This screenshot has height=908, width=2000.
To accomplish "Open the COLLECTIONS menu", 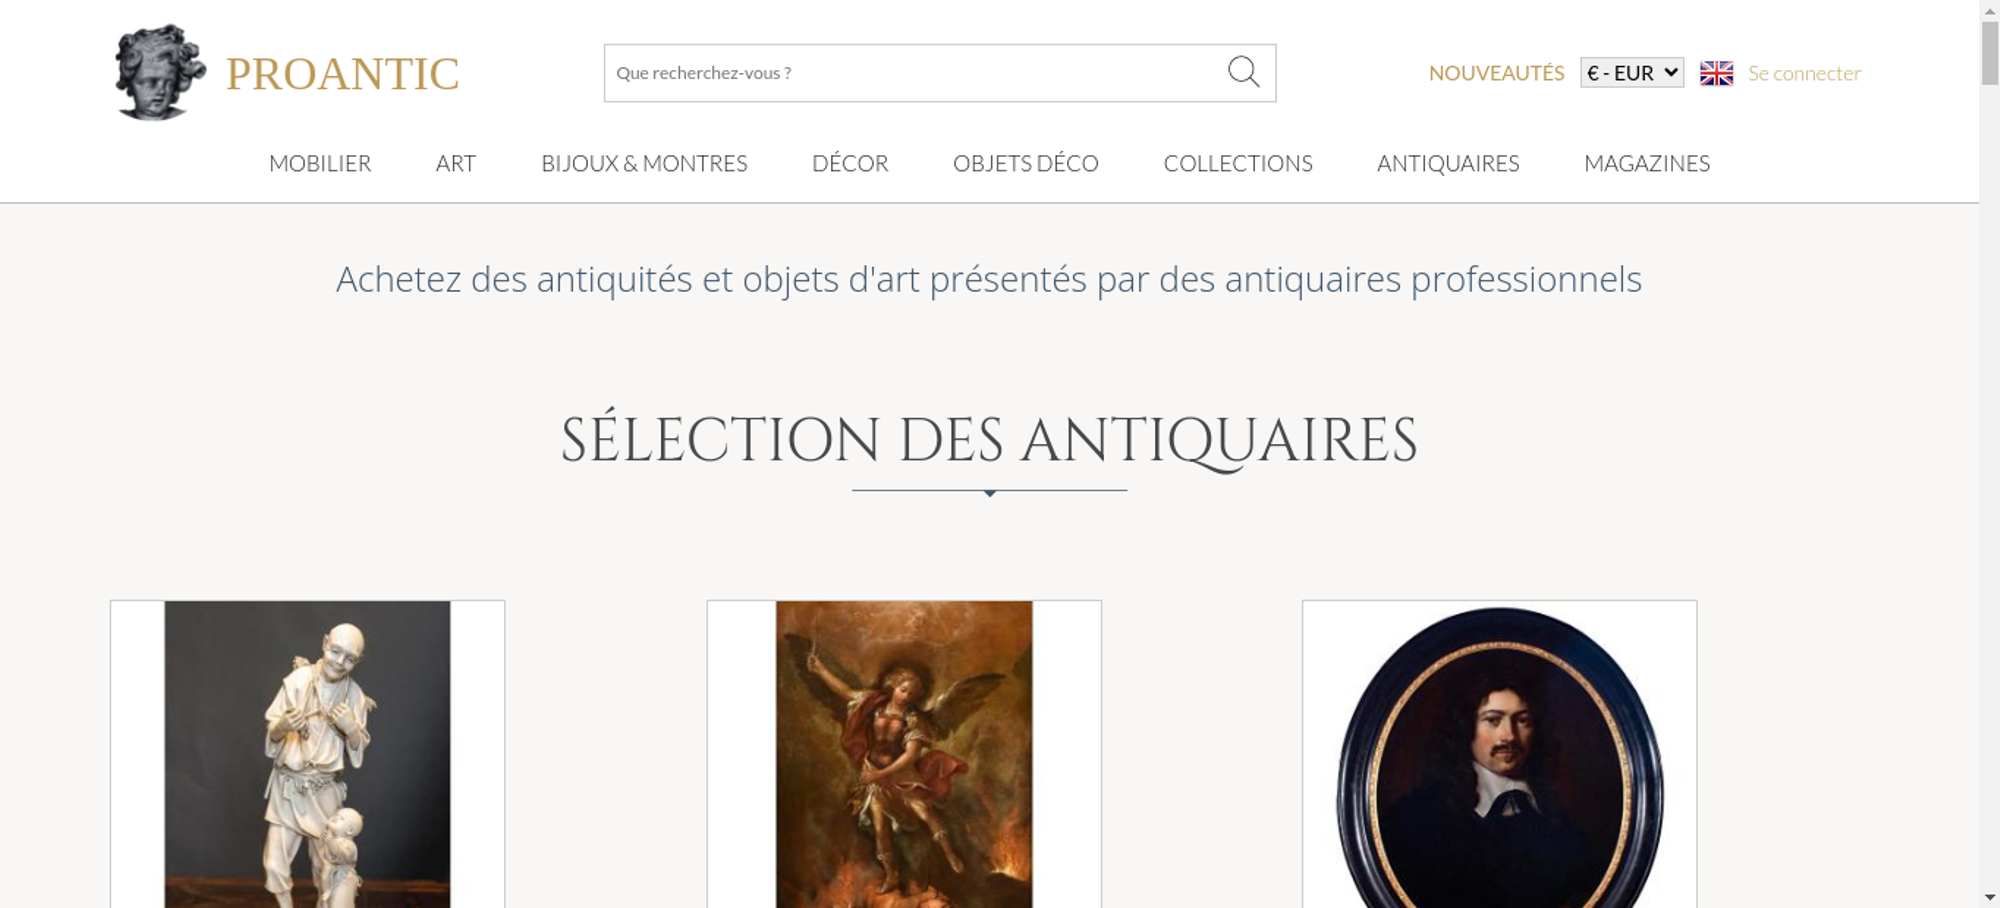I will (1238, 163).
